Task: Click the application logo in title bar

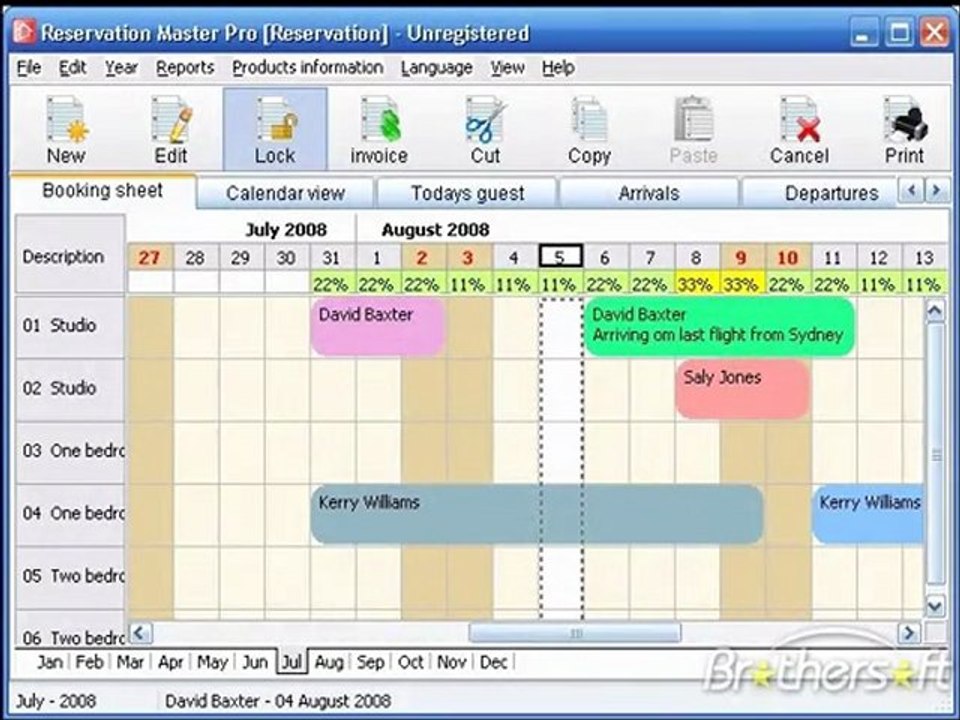Action: [24, 31]
